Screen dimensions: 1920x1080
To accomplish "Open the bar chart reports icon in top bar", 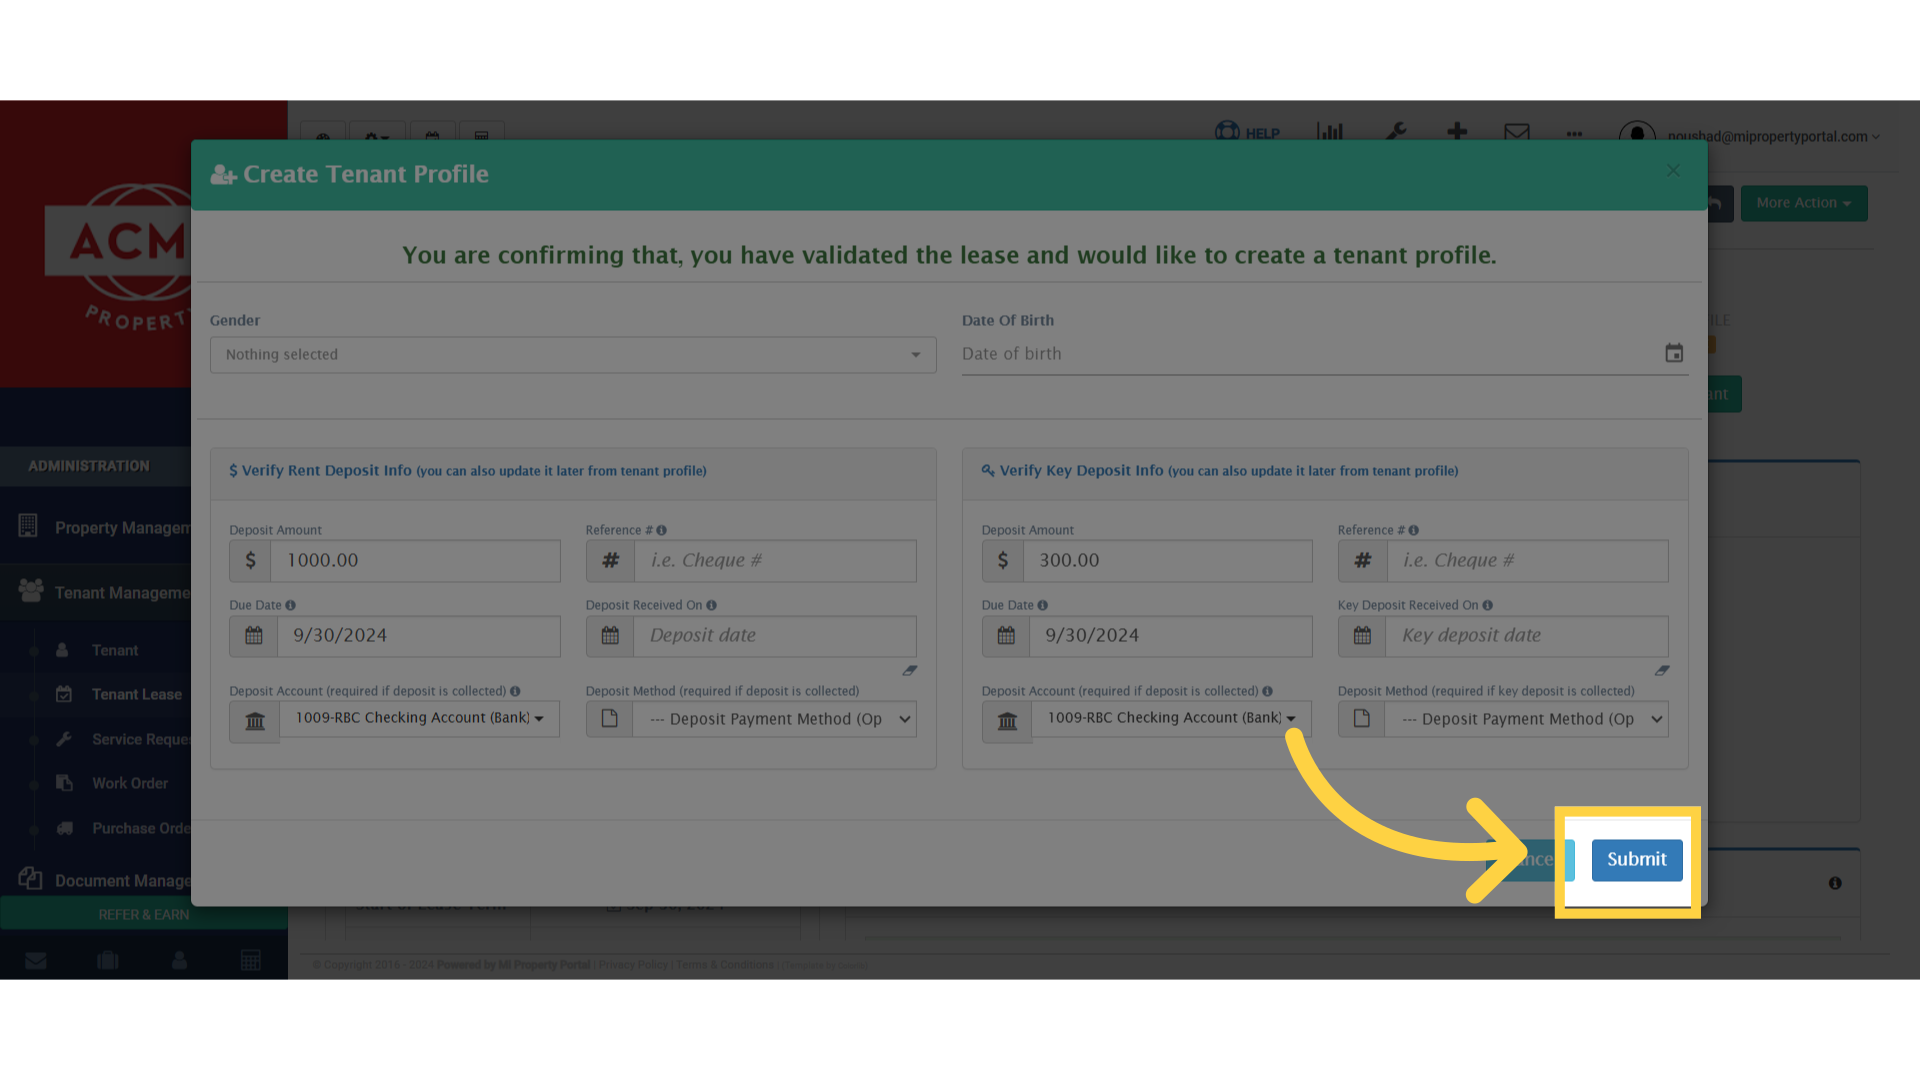I will point(1330,132).
